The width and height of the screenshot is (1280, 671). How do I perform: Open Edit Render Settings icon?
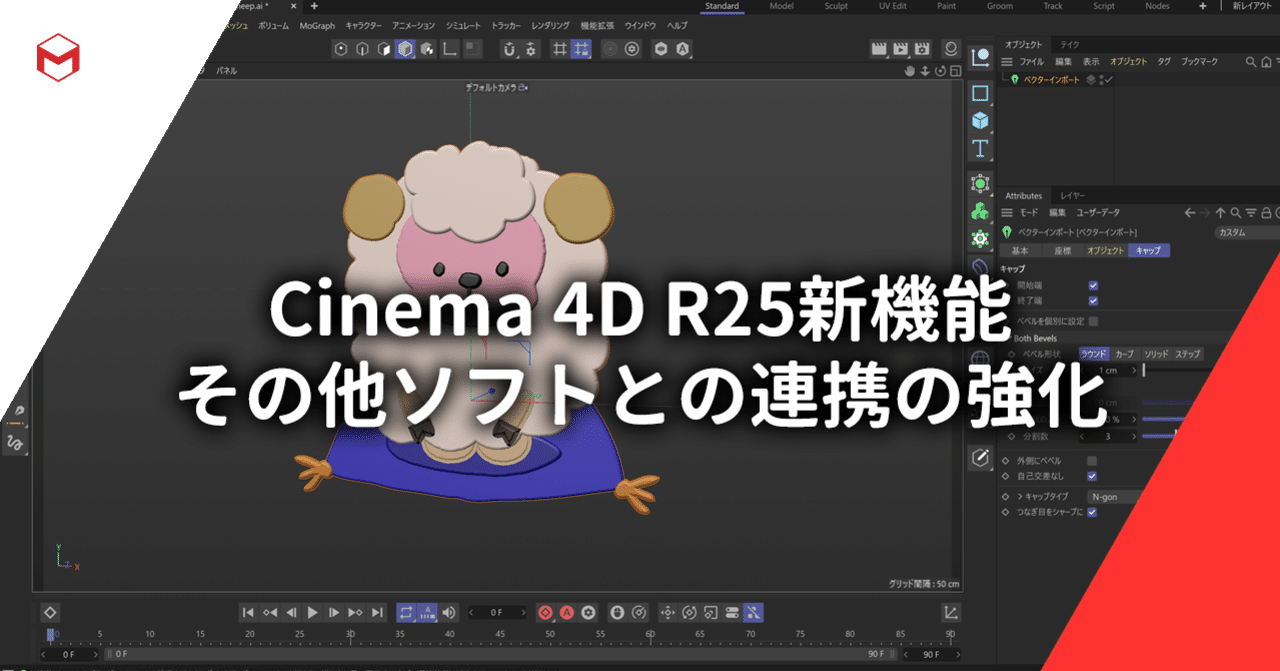click(x=922, y=48)
